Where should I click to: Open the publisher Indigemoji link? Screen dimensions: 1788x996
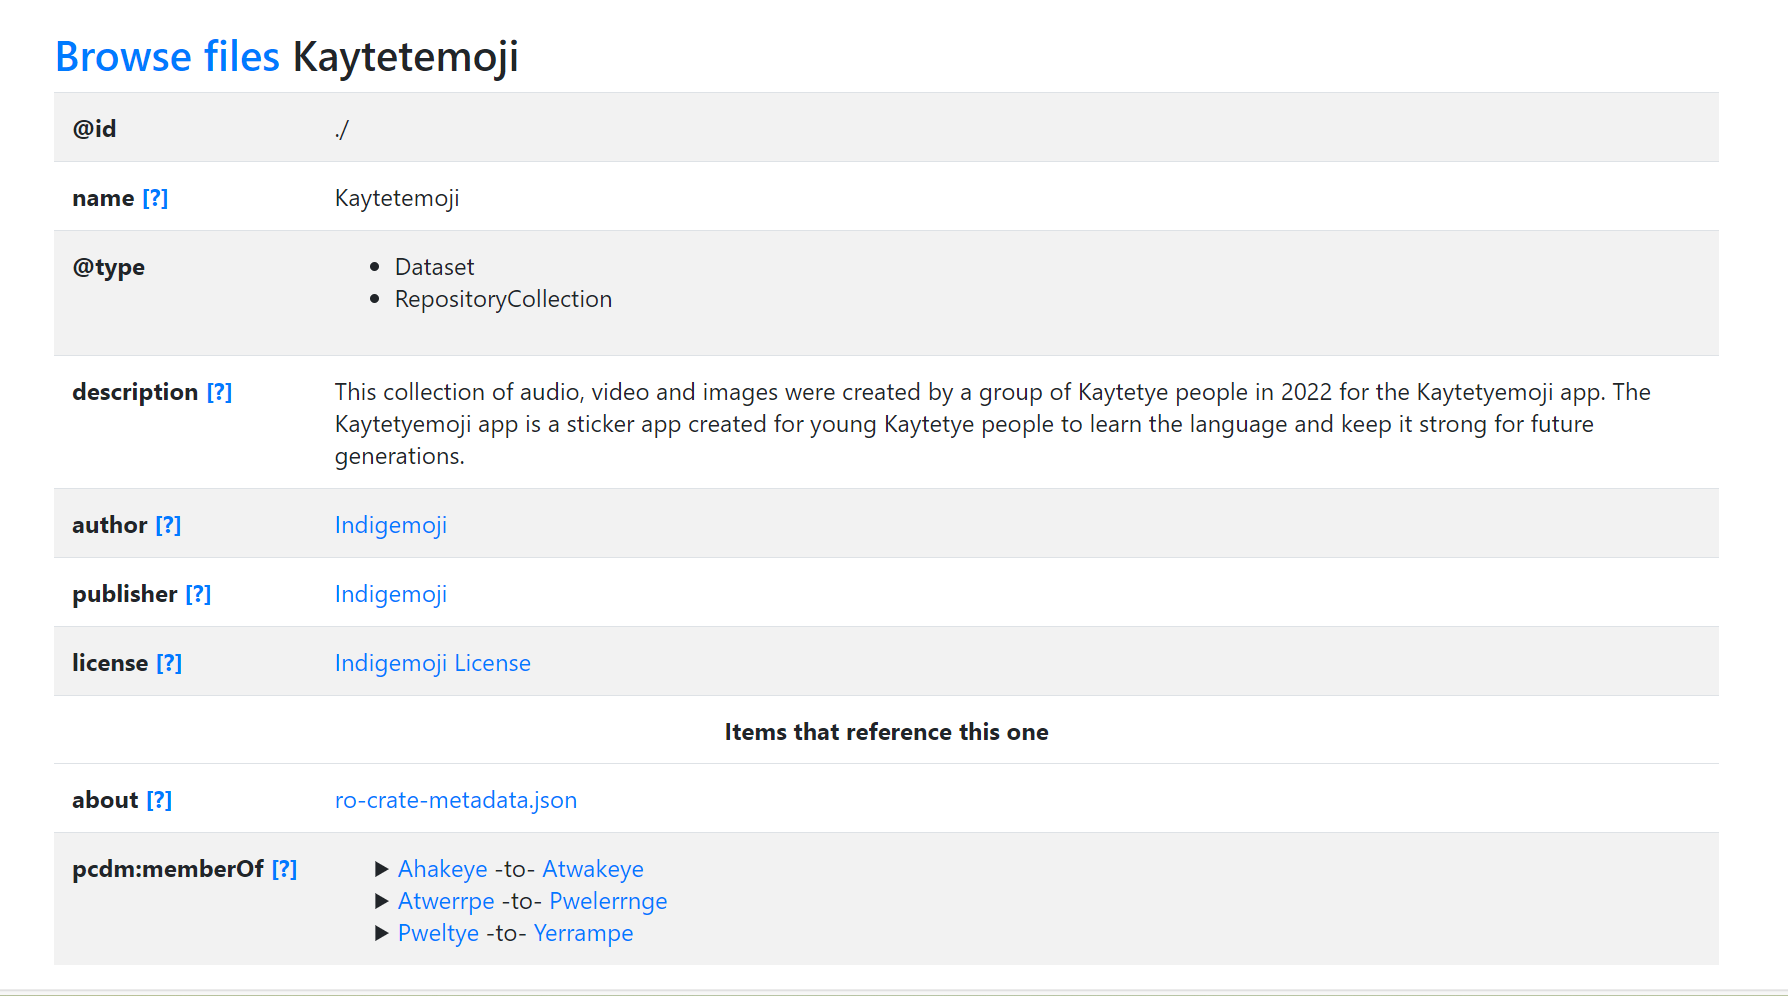(x=391, y=594)
